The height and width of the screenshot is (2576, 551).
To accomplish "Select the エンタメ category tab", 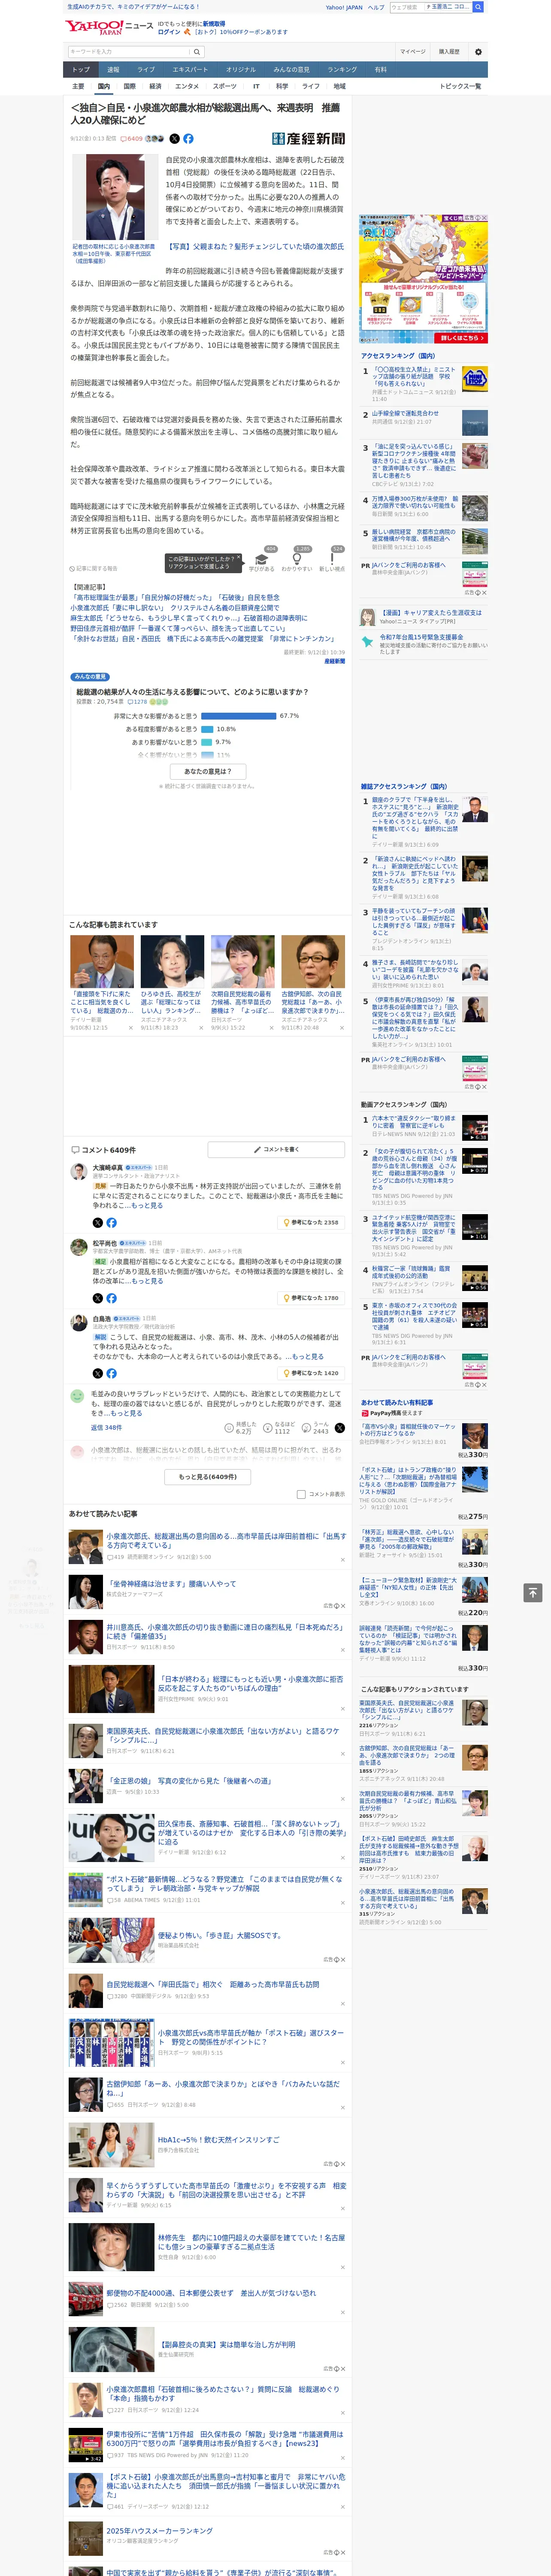I will 187,86.
